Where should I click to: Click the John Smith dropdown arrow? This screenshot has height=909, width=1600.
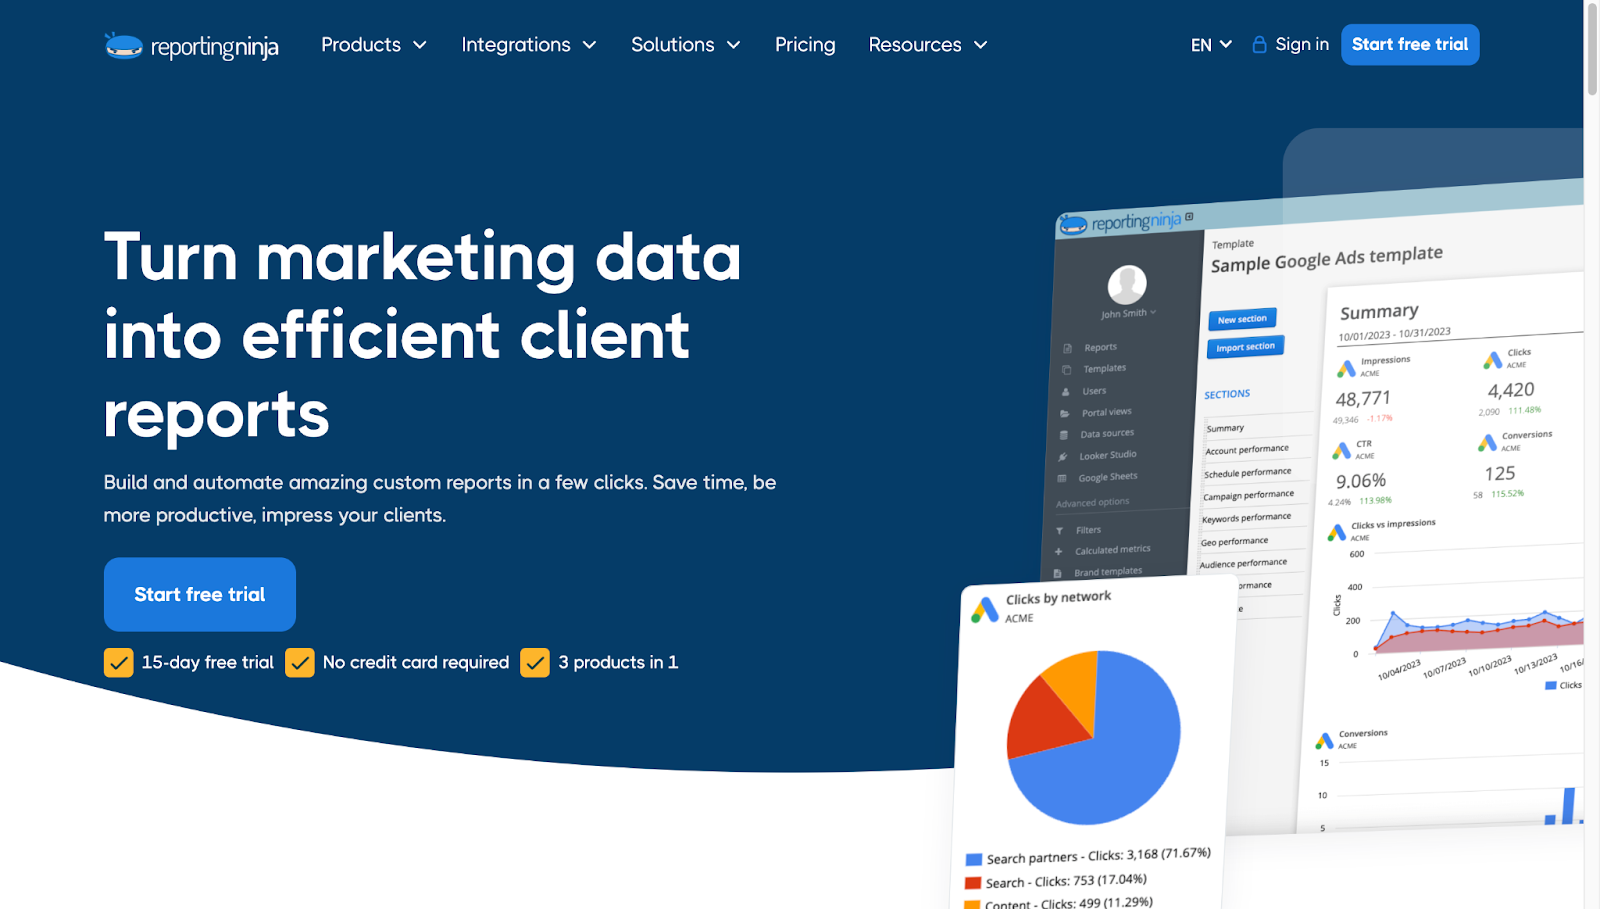pyautogui.click(x=1153, y=312)
